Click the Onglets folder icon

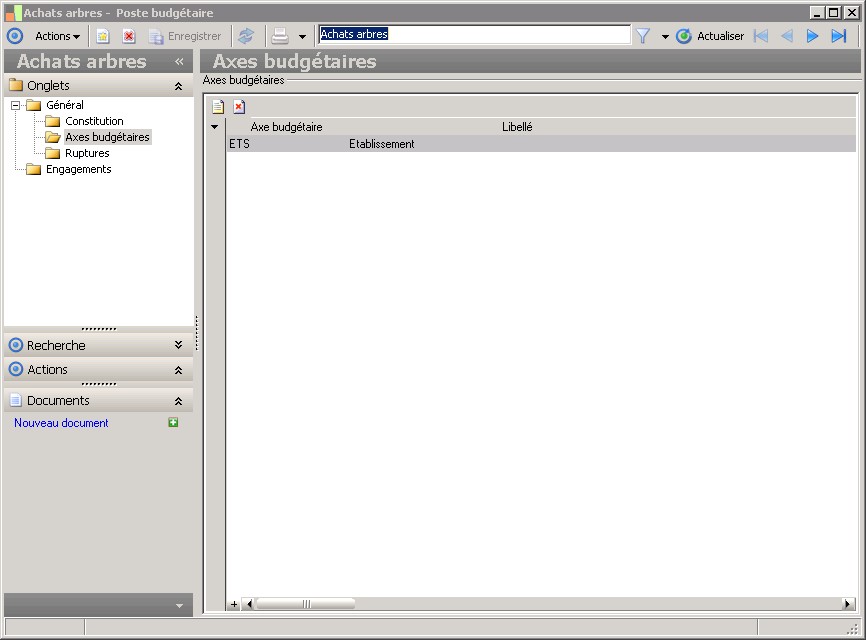point(16,85)
